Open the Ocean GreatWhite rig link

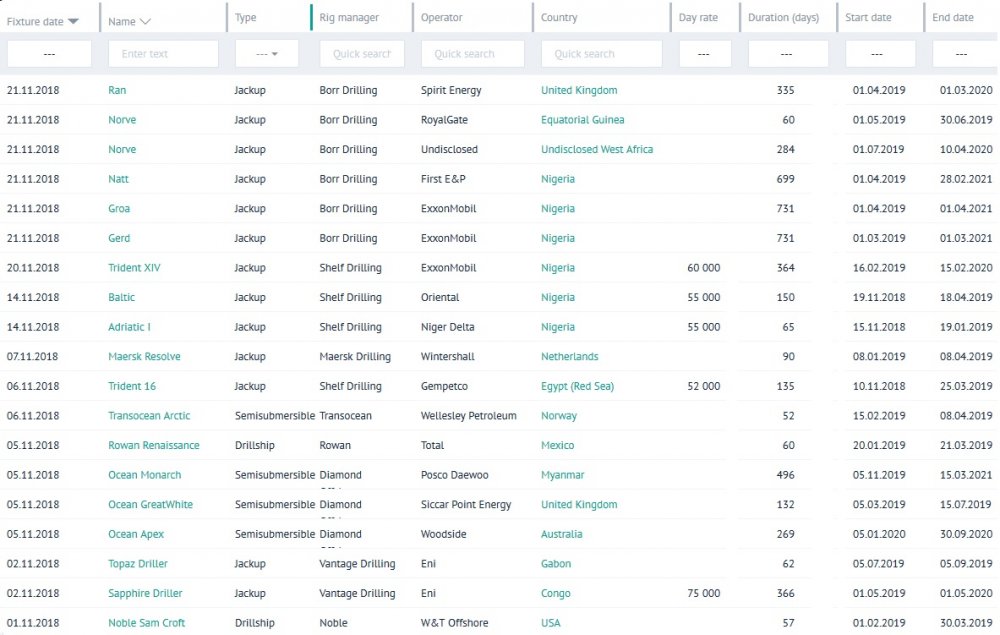pyautogui.click(x=151, y=504)
